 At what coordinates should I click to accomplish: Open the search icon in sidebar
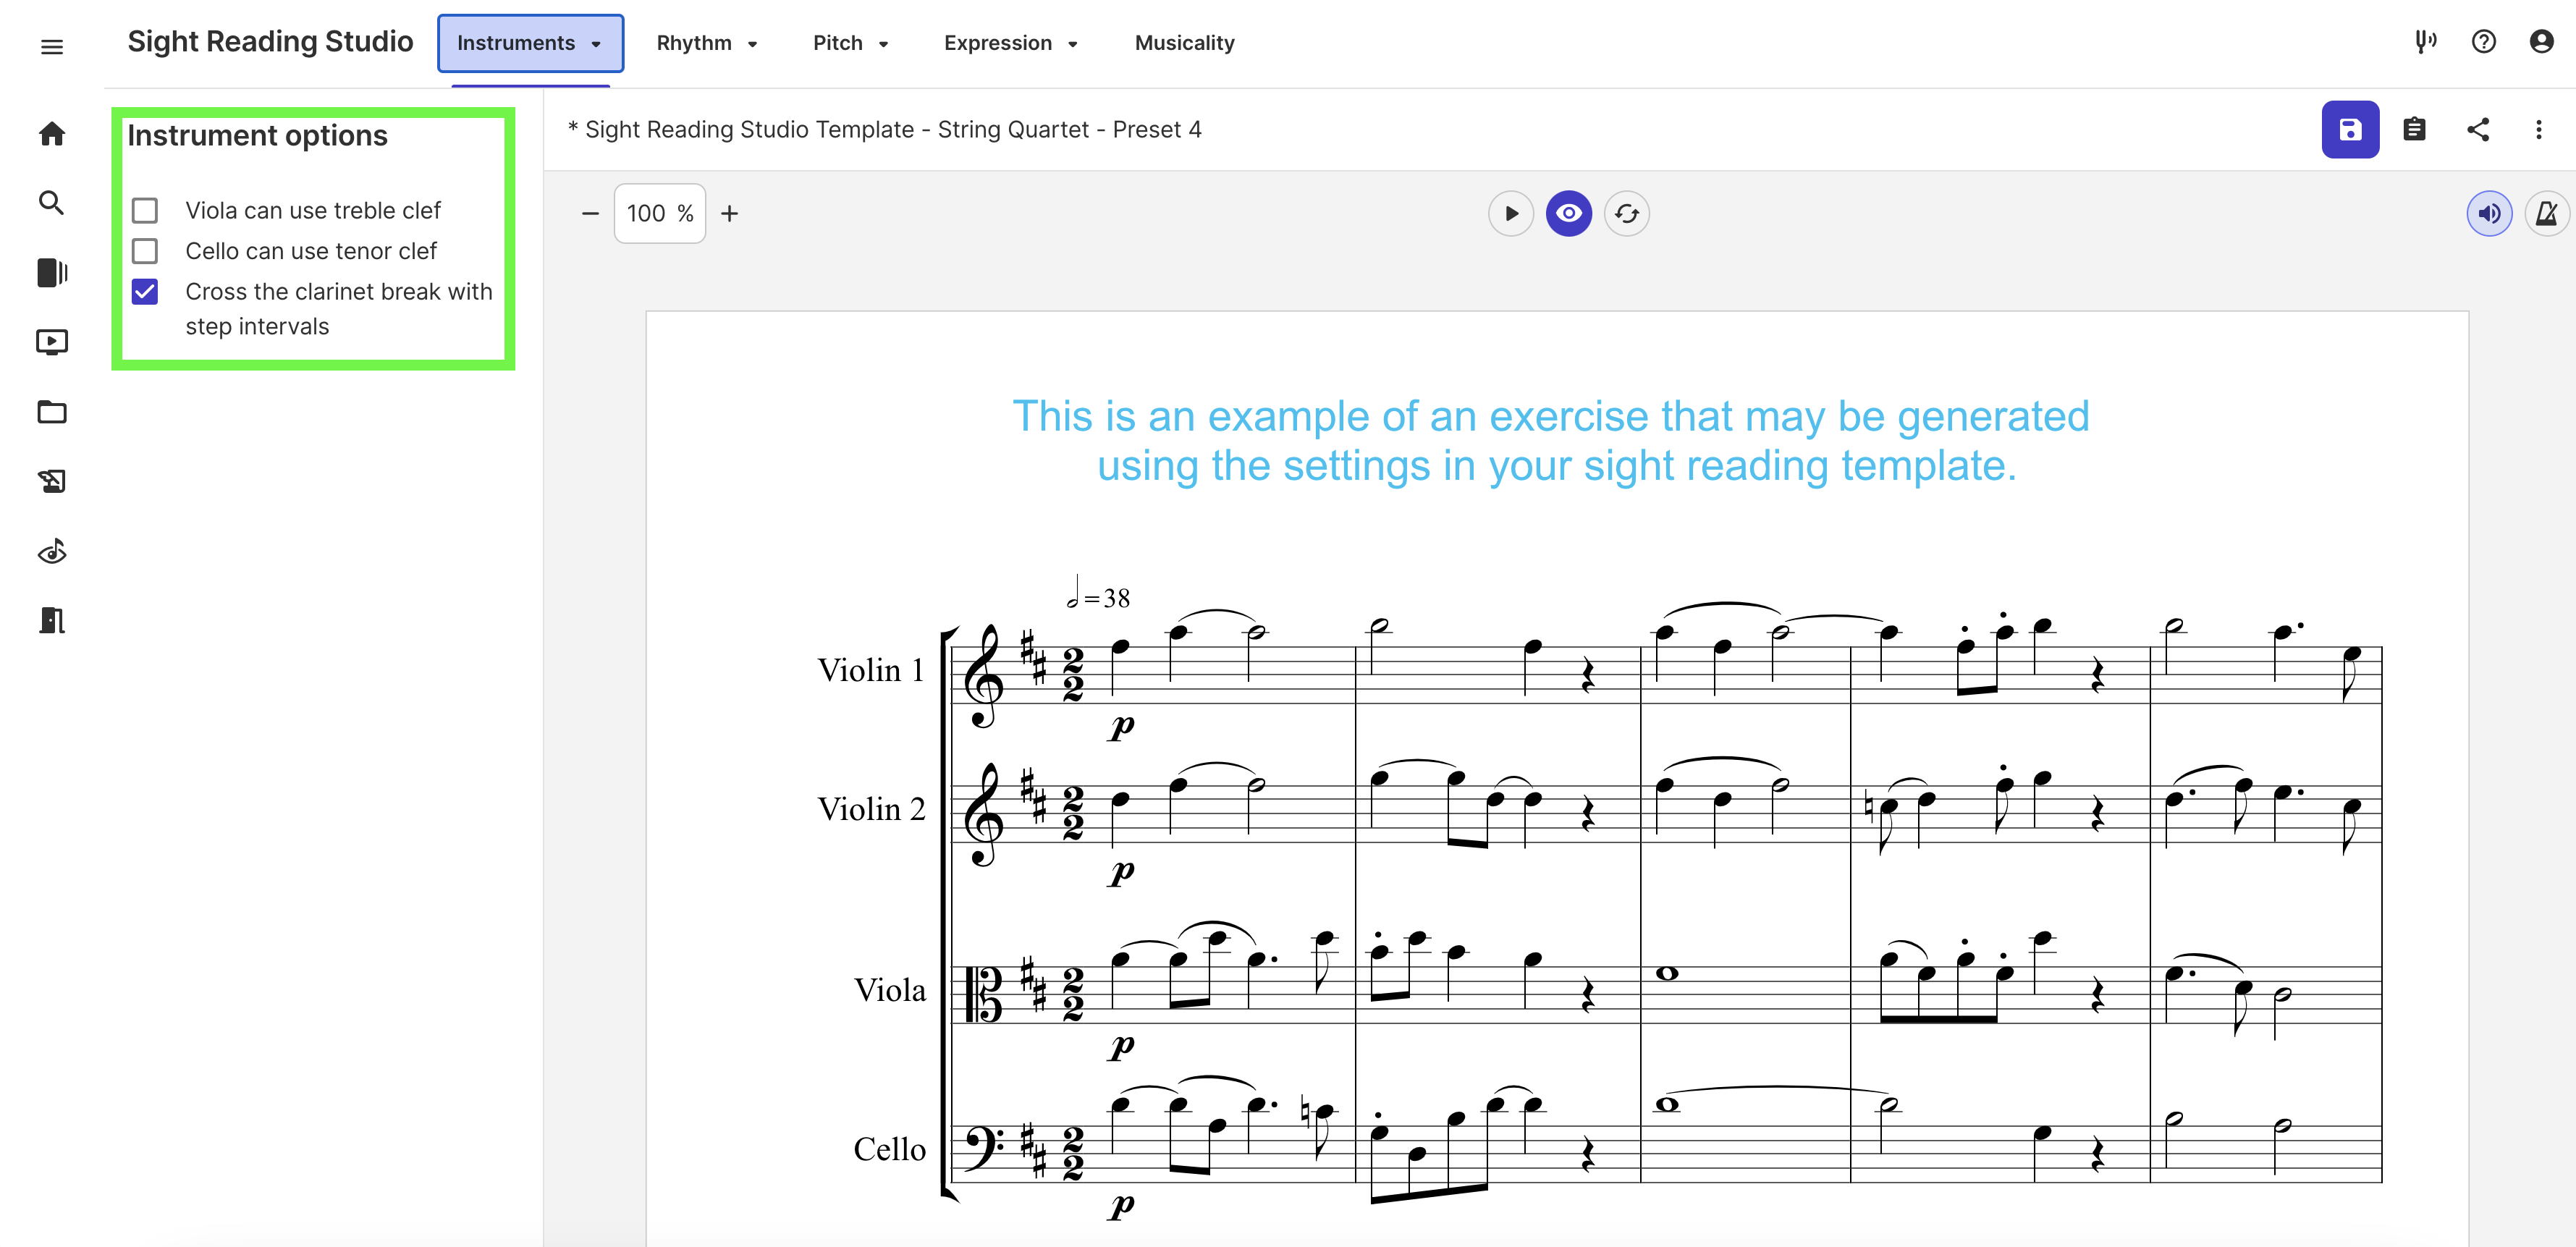(52, 203)
